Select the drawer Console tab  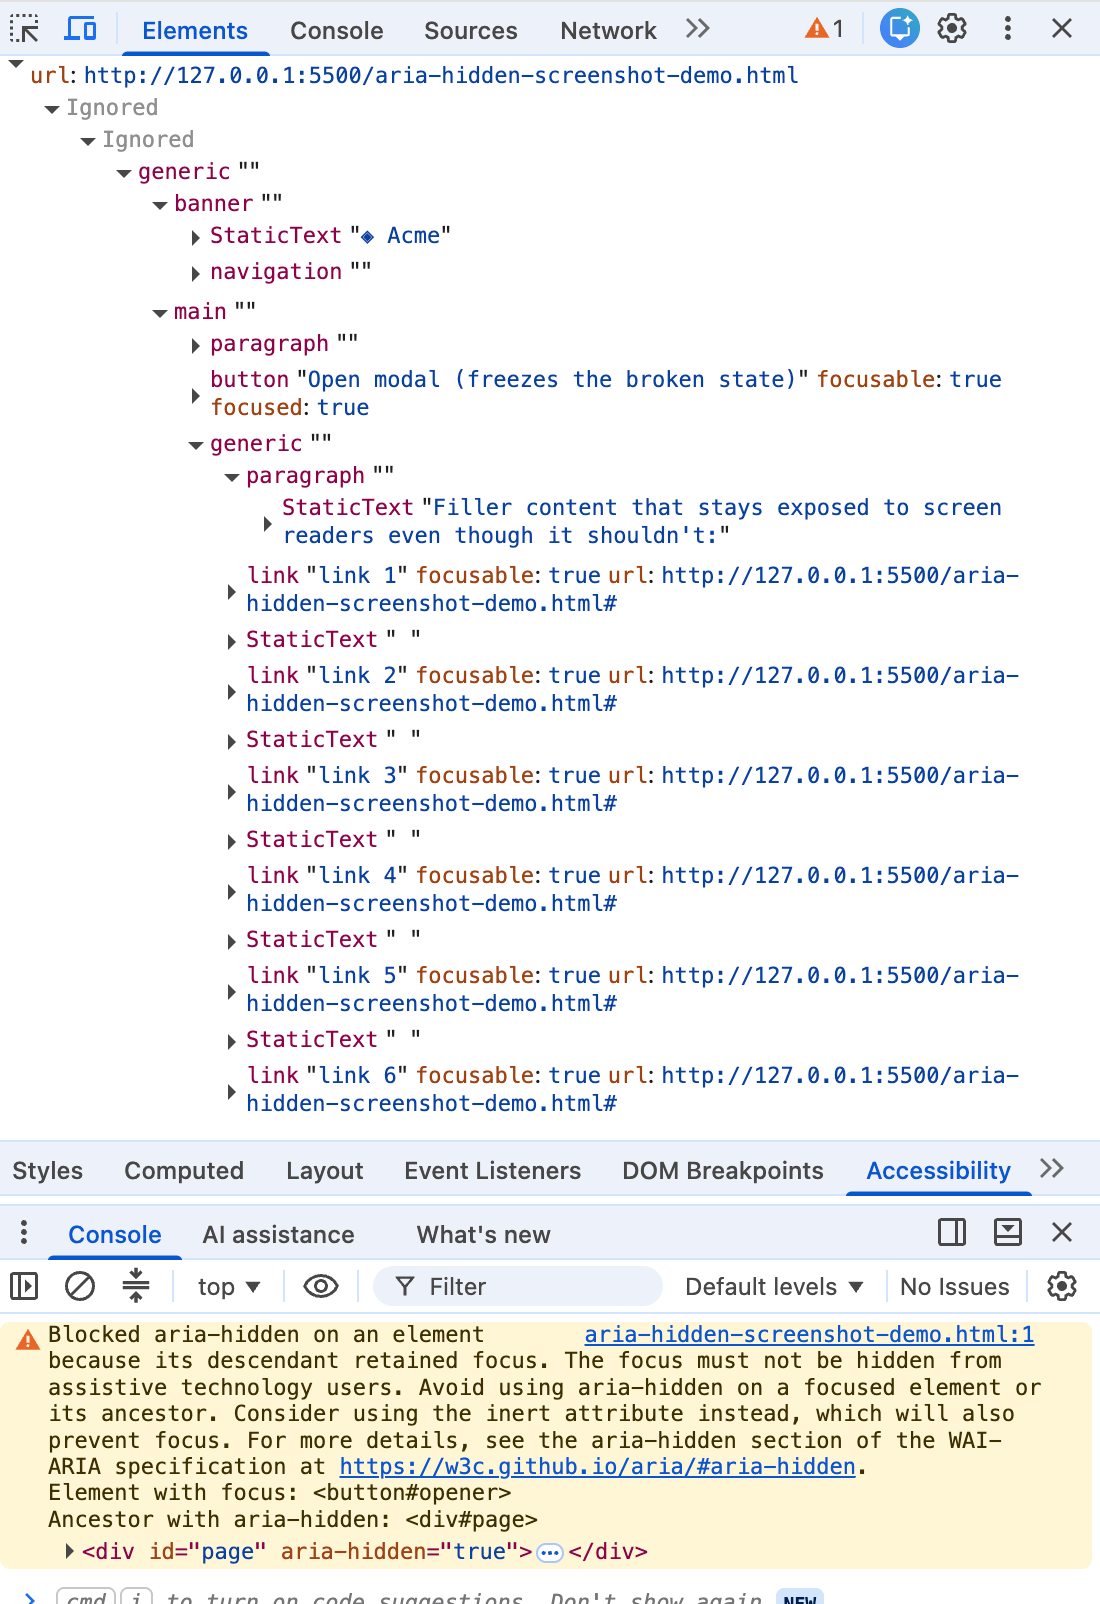[x=115, y=1235]
